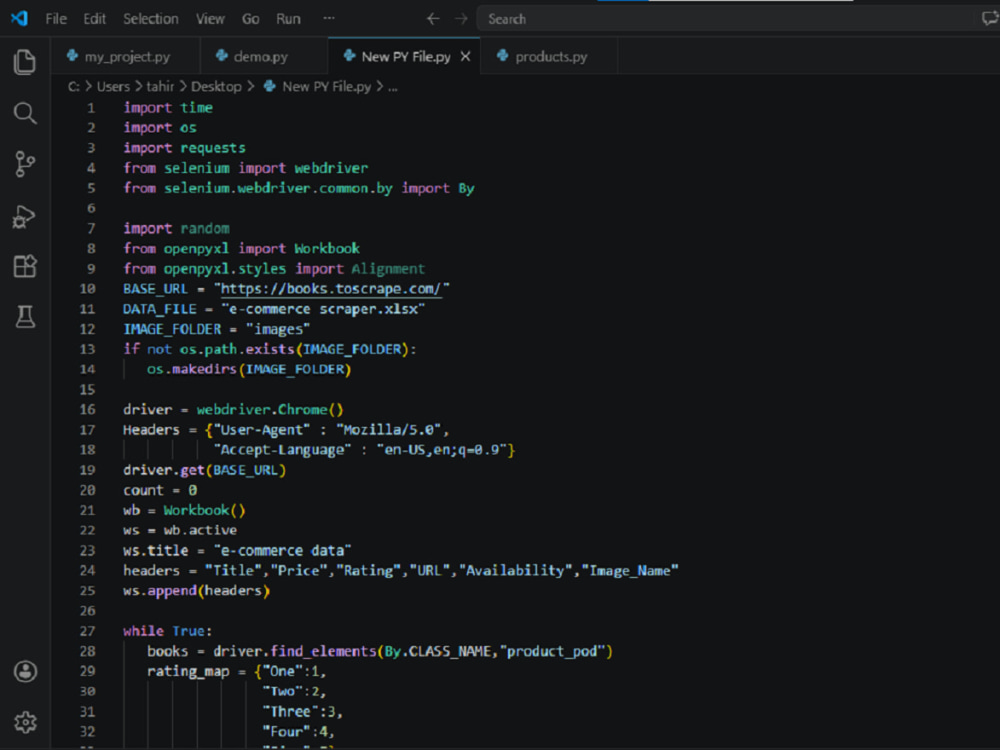Click the Desktop breadcrumb segment
The height and width of the screenshot is (750, 1000).
tap(216, 87)
